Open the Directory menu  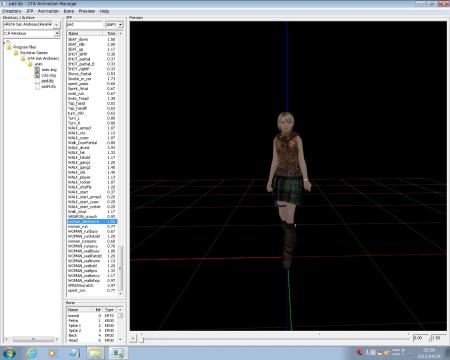point(12,11)
